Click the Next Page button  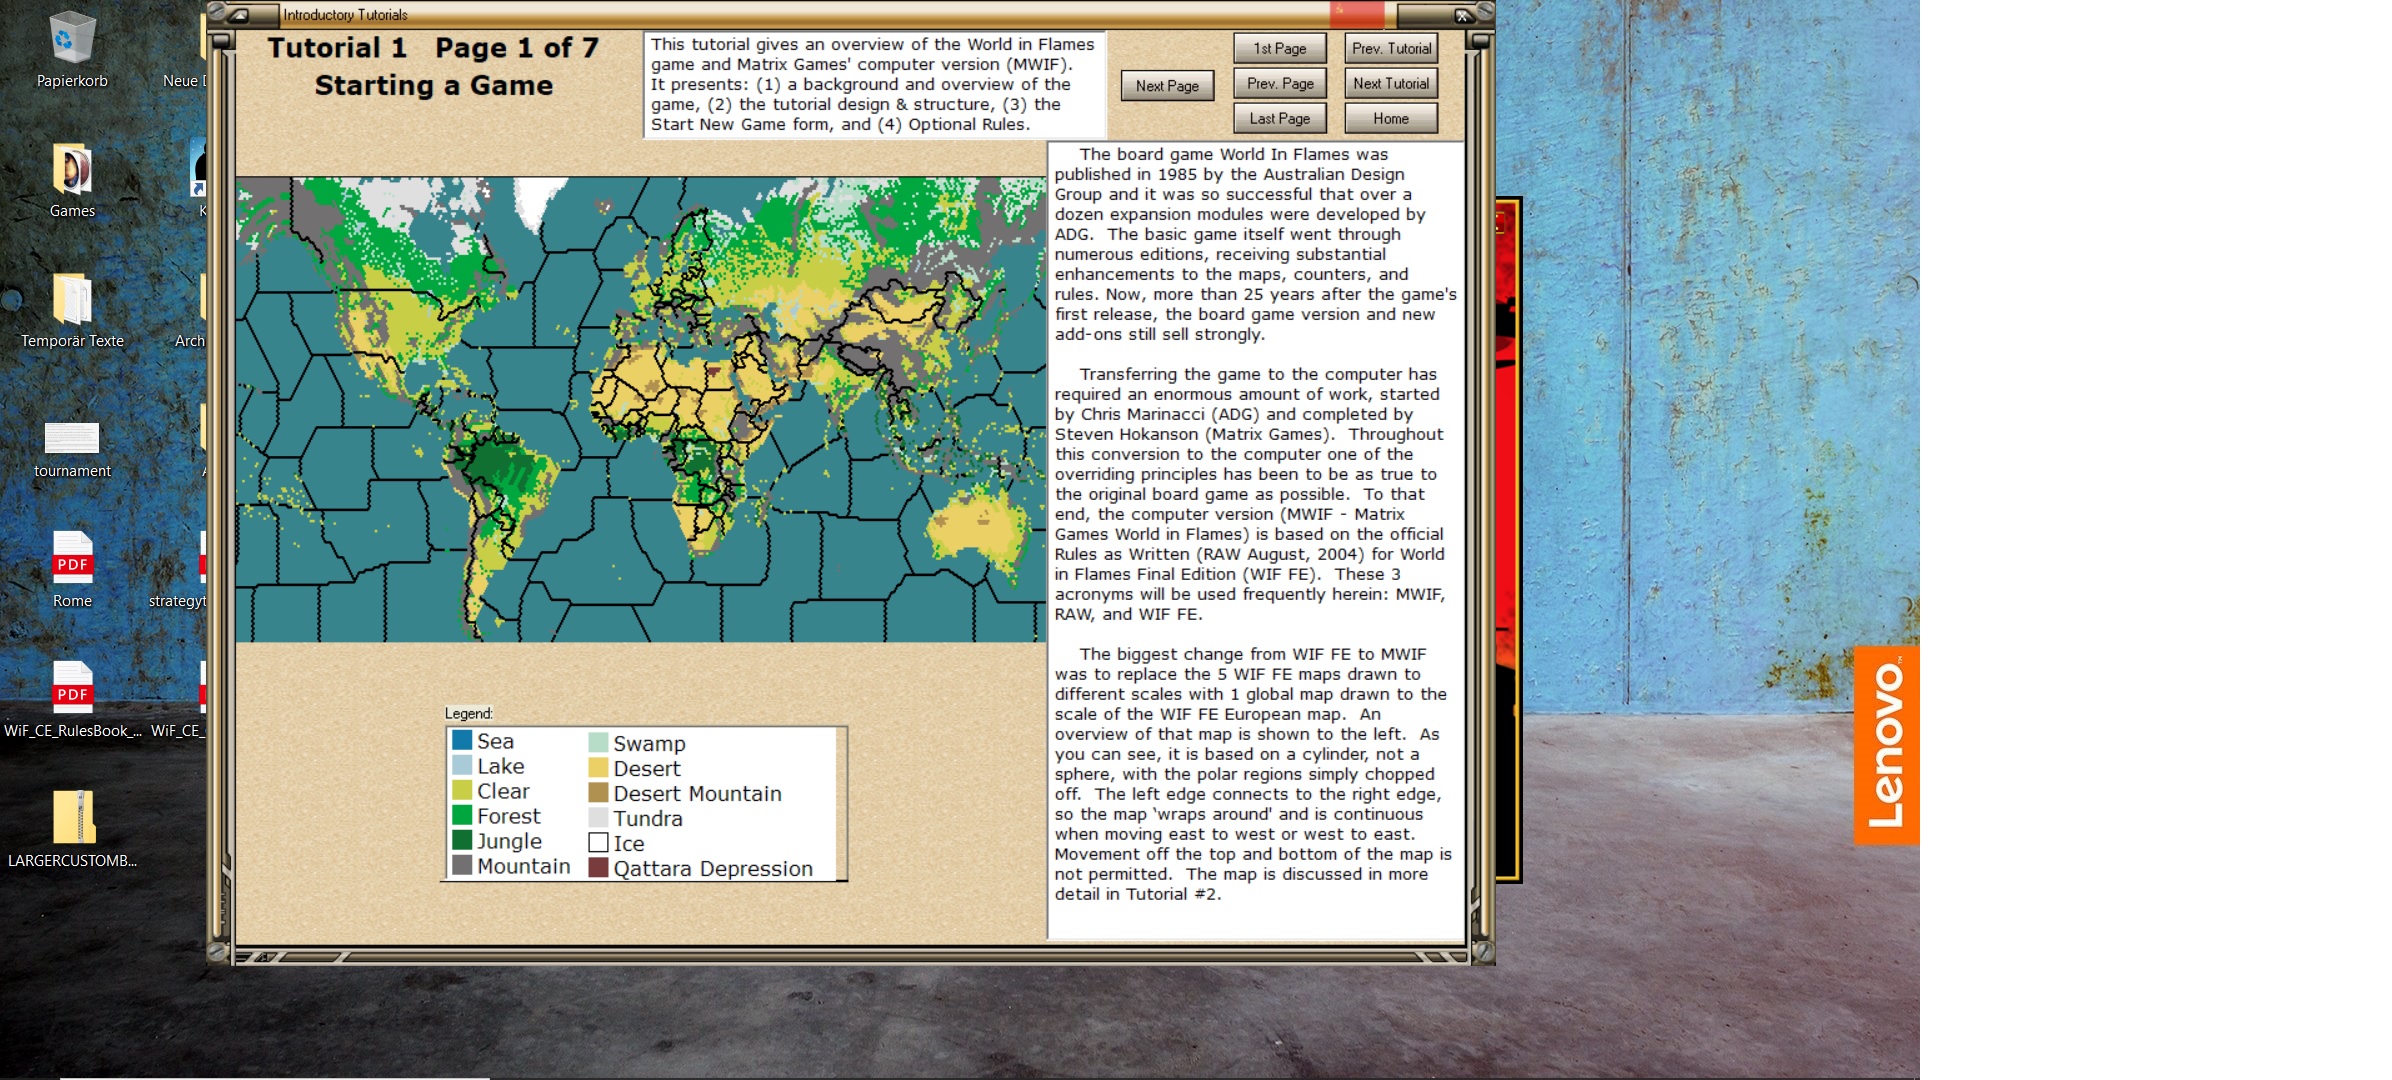pos(1166,86)
